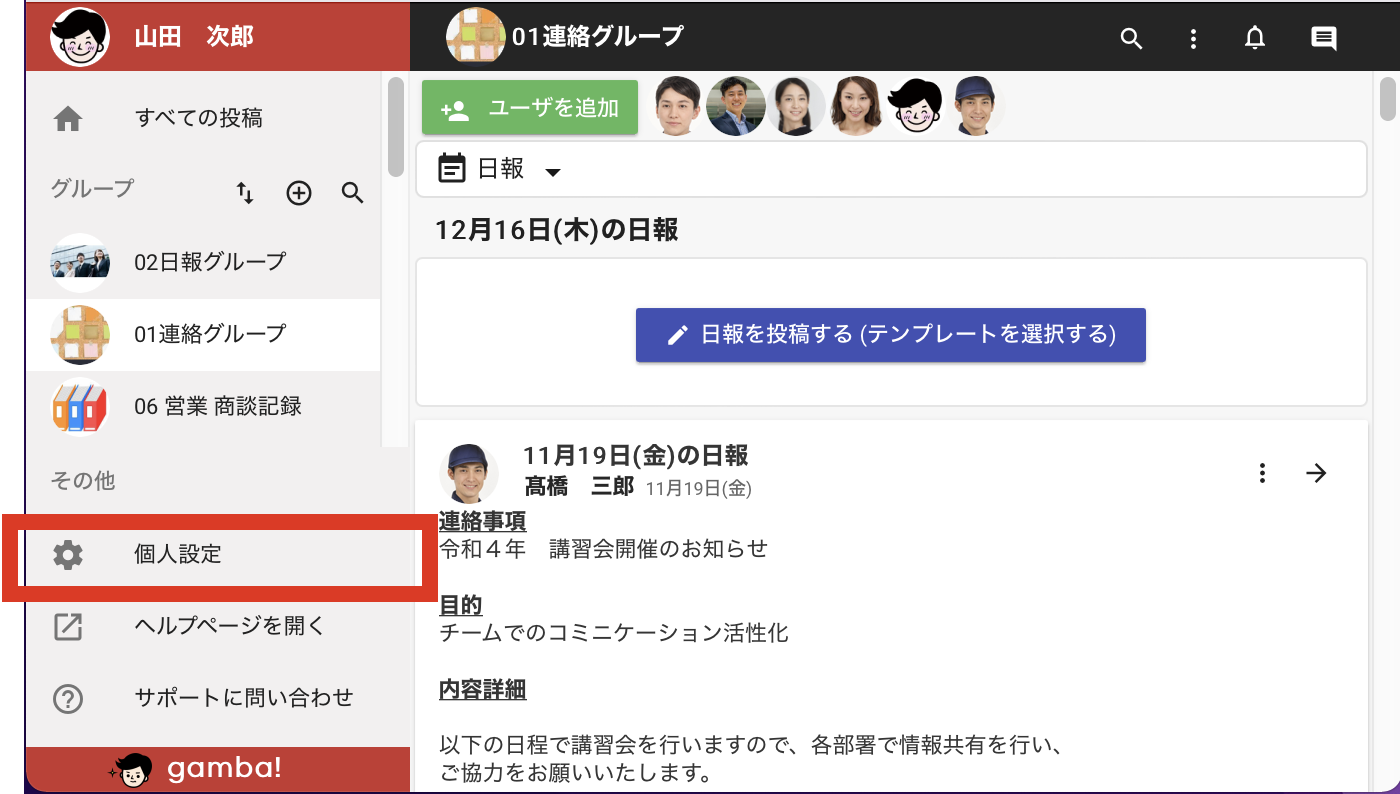1400x794 pixels.
Task: Select 01連絡グループ in group list
Action: (x=204, y=335)
